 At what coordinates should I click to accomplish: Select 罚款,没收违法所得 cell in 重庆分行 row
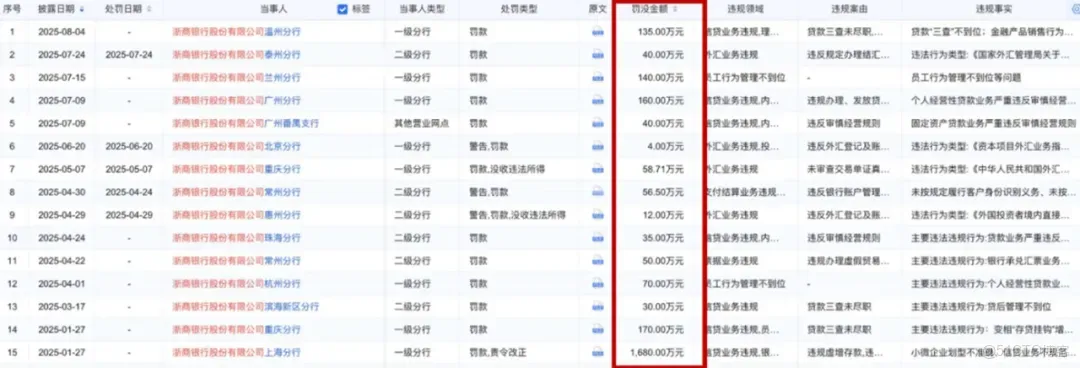[508, 169]
